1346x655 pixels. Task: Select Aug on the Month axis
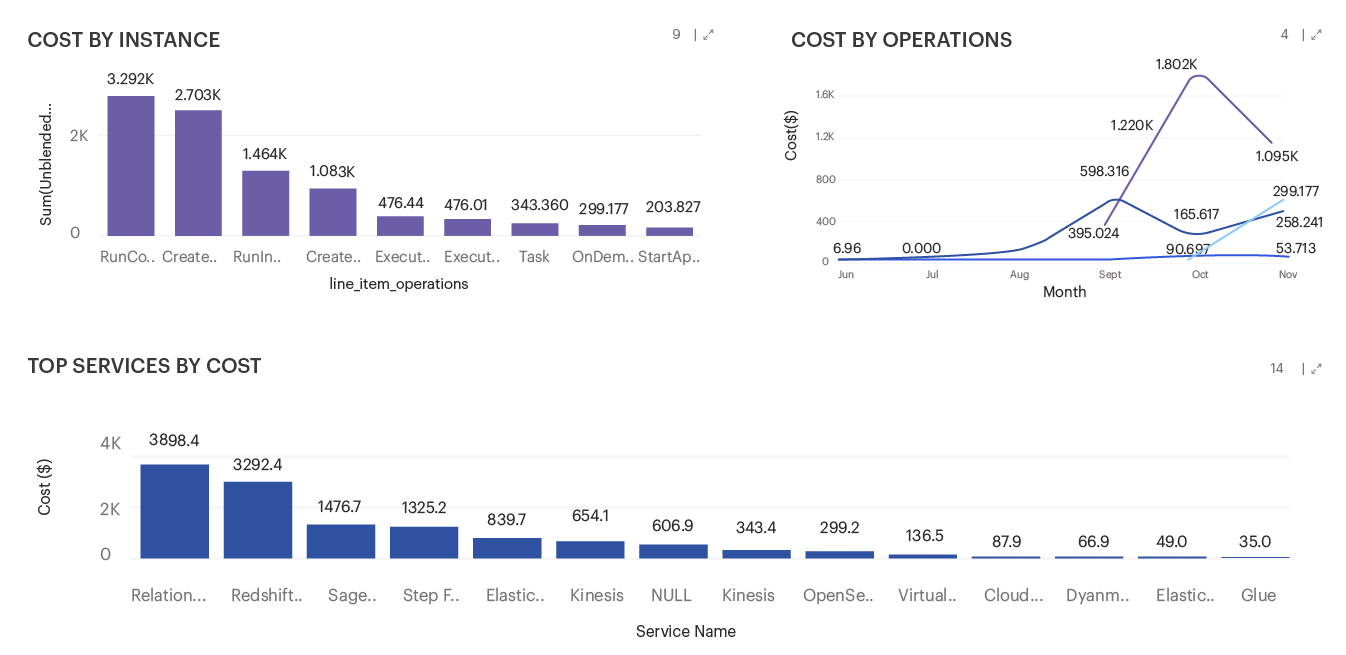[x=1019, y=274]
